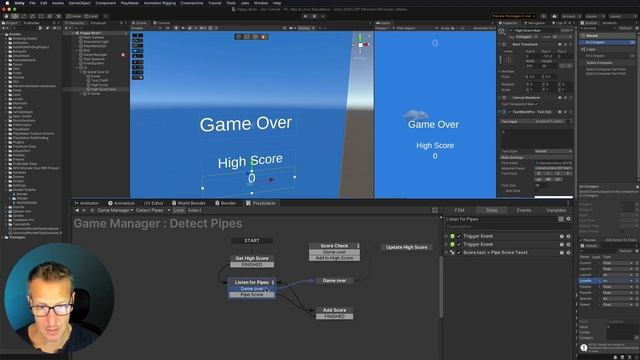Click the Refresh button in Actions panel
This screenshot has width=640, height=360.
(x=625, y=28)
